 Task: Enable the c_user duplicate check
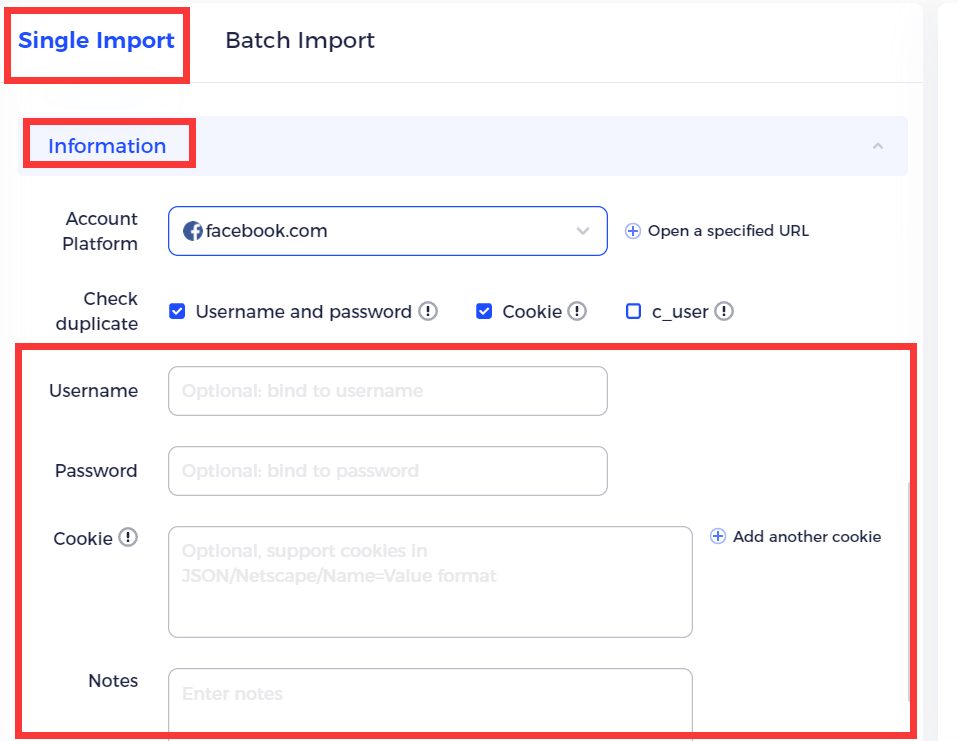pos(633,311)
